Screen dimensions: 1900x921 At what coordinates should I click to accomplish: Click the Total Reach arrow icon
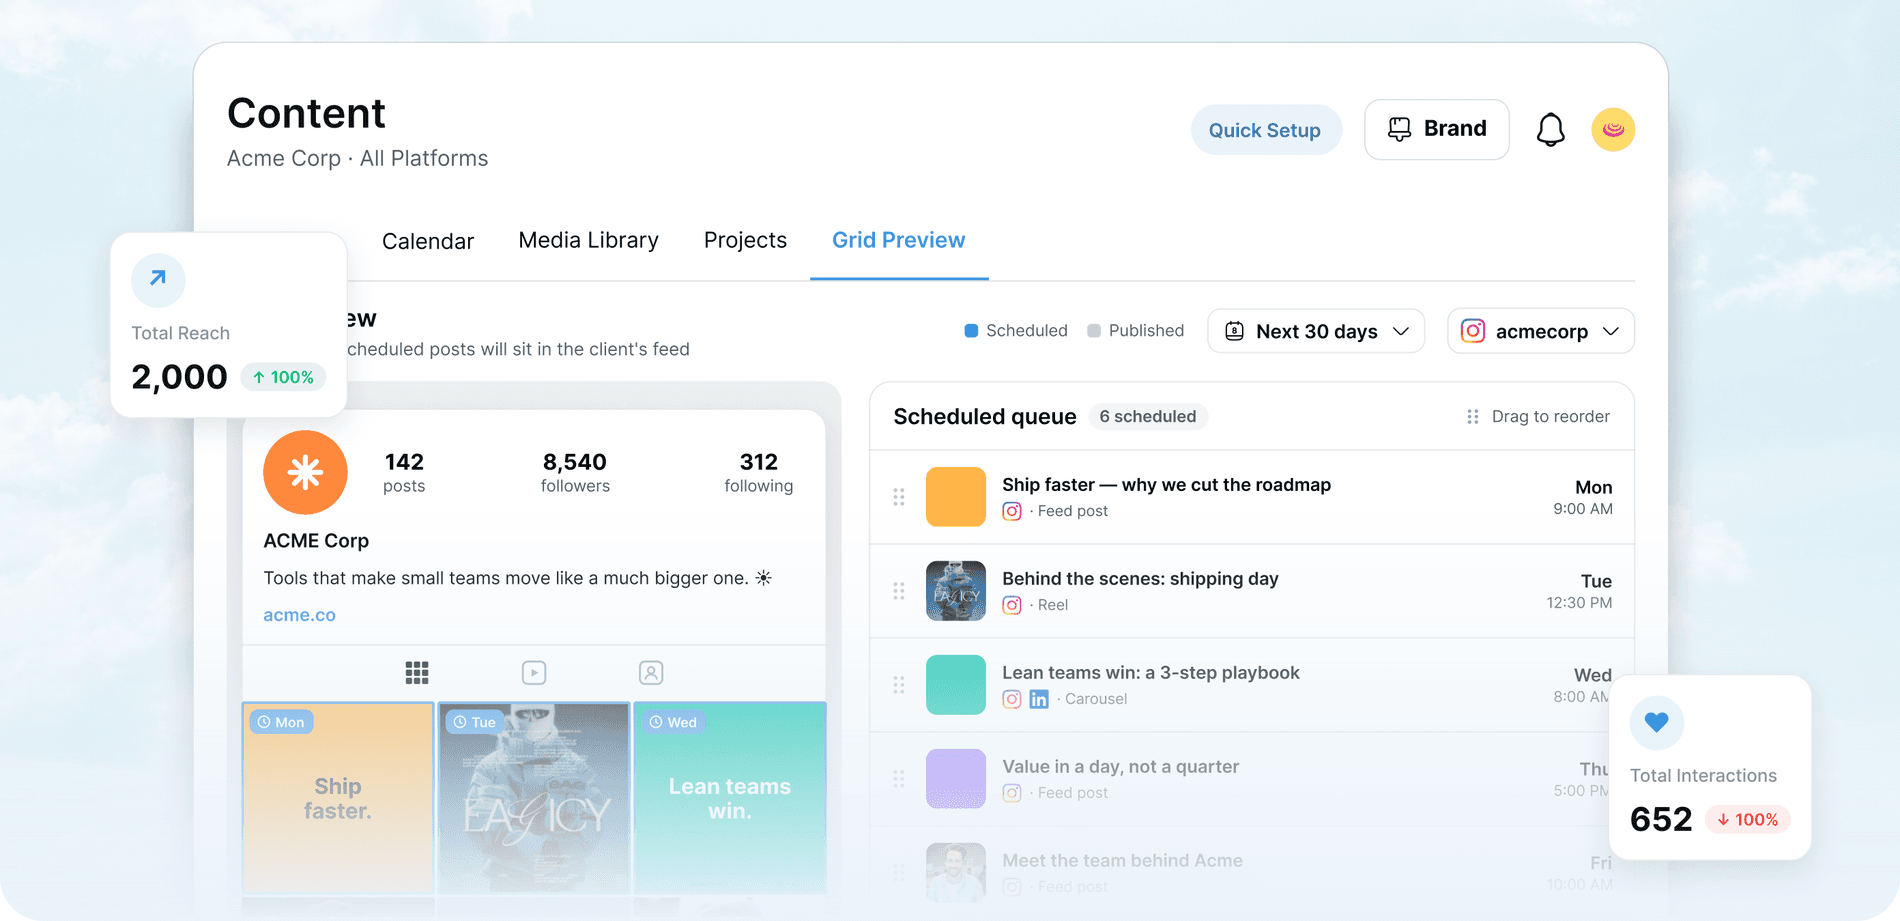click(x=158, y=279)
